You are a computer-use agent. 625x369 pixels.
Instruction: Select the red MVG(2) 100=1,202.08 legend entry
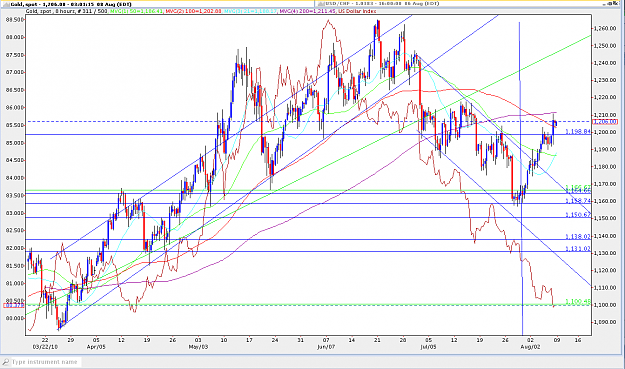193,11
